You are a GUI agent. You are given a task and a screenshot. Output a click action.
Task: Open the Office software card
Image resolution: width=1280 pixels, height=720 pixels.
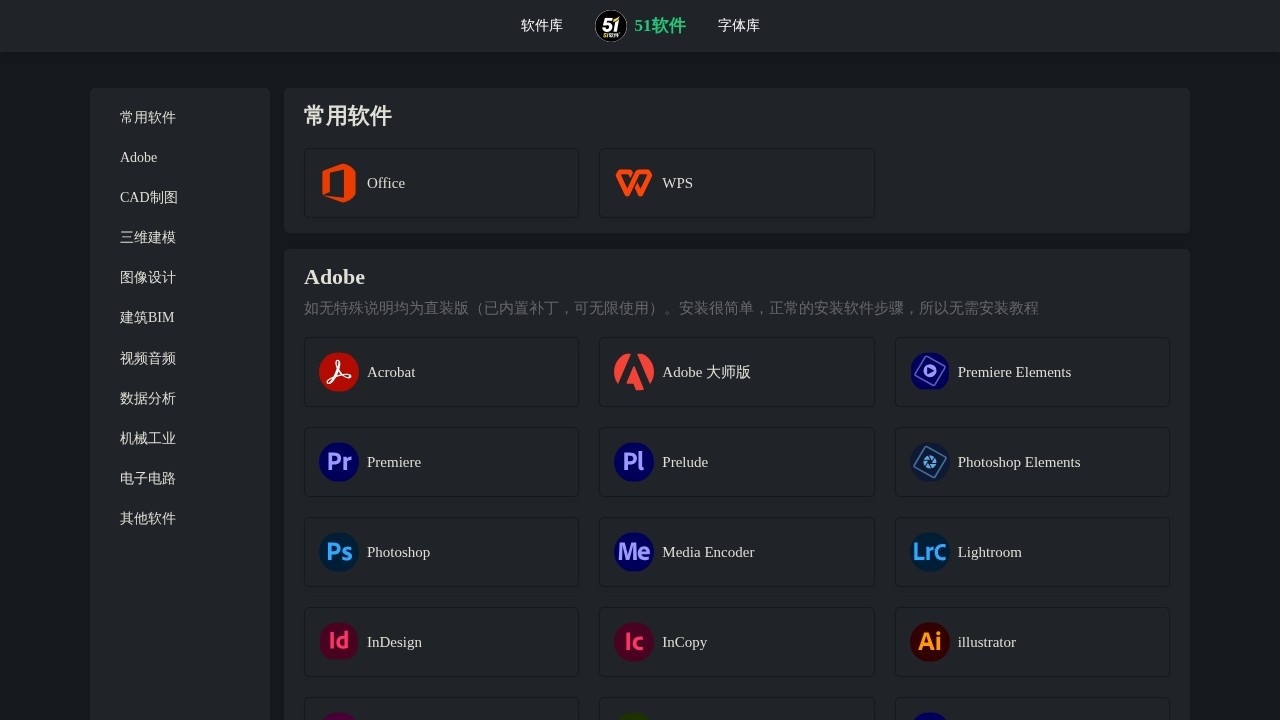click(441, 183)
